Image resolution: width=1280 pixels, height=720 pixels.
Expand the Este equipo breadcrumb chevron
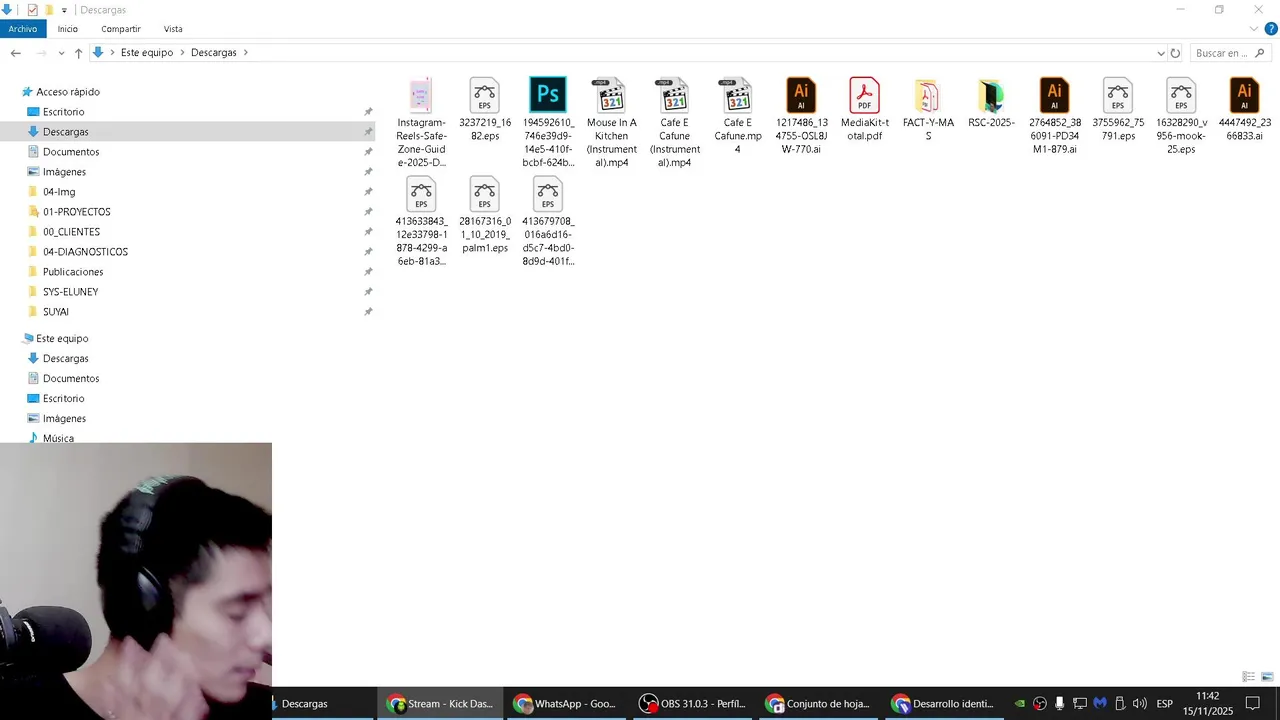182,53
